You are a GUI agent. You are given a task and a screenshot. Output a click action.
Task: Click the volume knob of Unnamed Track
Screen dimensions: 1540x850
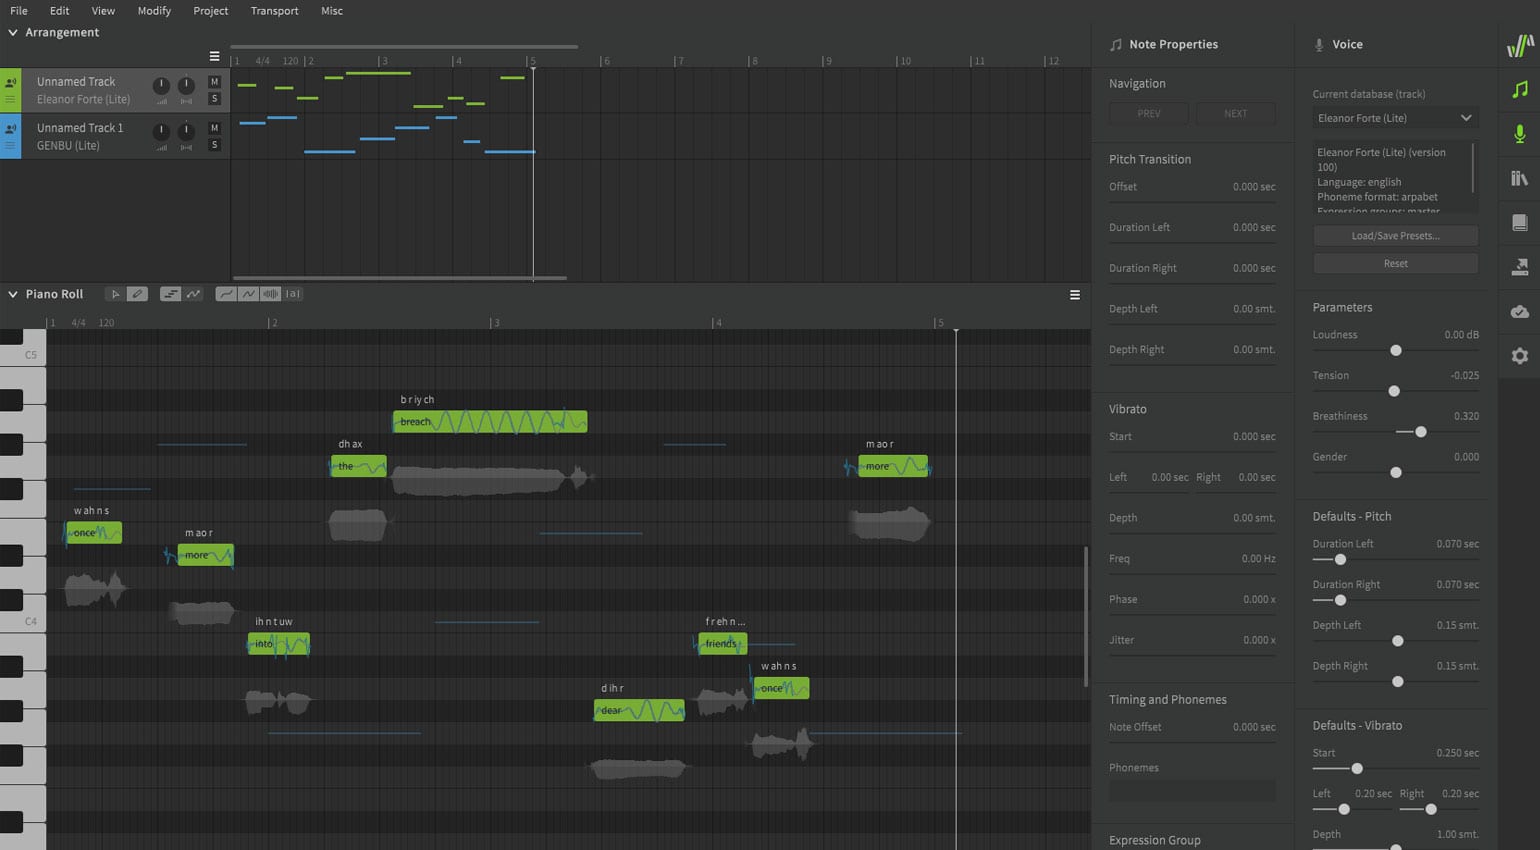[x=161, y=86]
